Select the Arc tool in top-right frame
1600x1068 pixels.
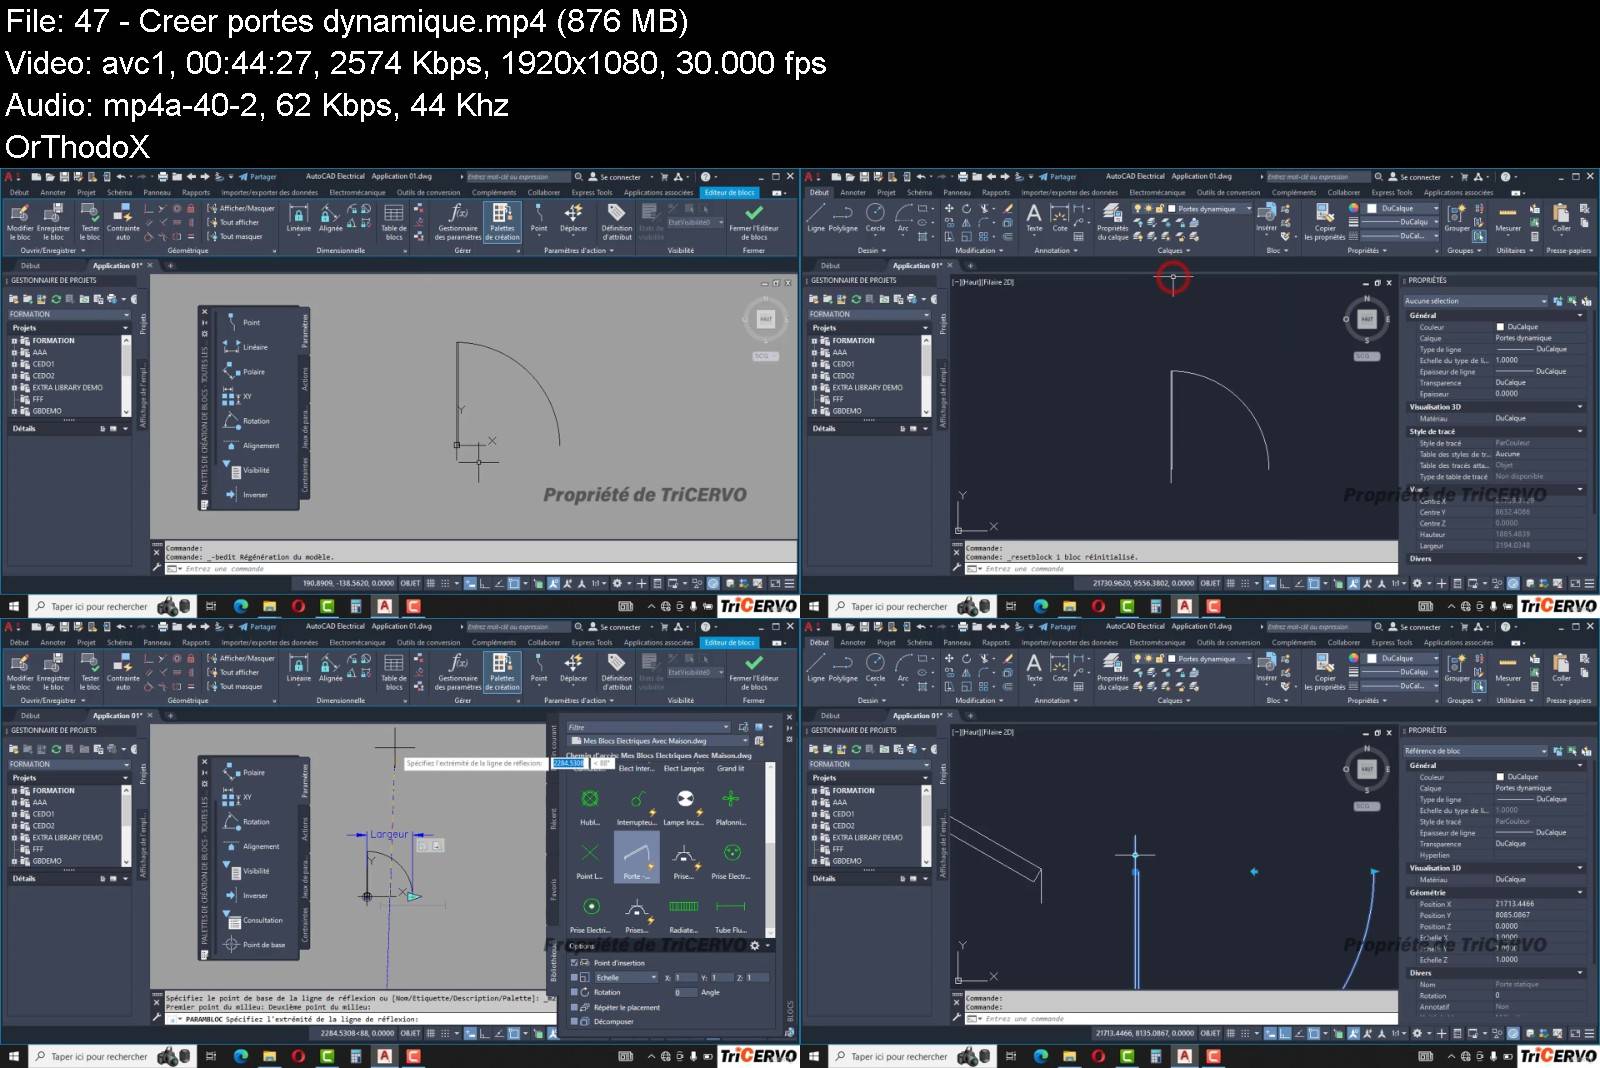903,217
